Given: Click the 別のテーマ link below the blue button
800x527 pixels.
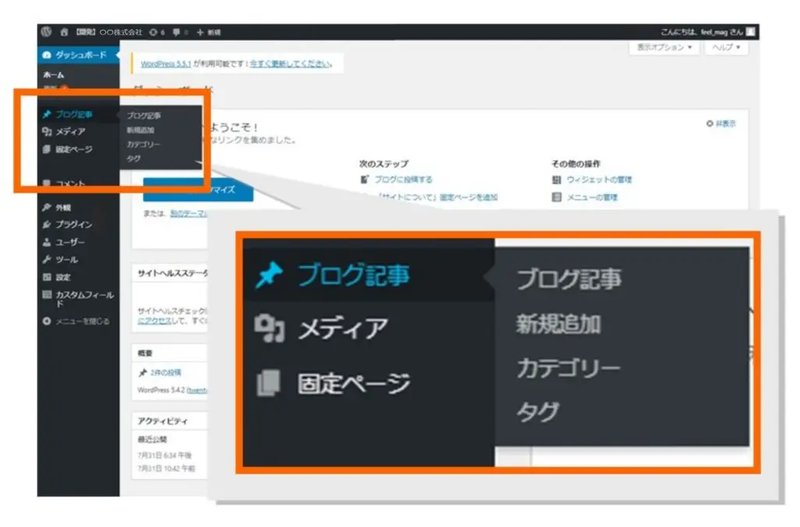Looking at the screenshot, I should (x=189, y=213).
